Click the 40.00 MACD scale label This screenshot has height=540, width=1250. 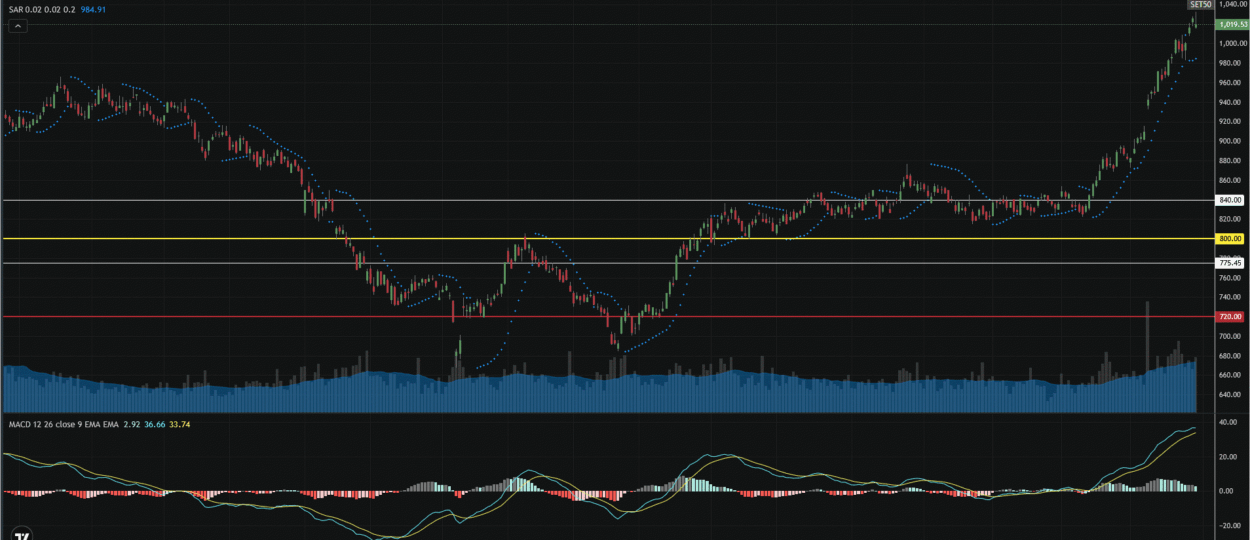pos(1229,423)
